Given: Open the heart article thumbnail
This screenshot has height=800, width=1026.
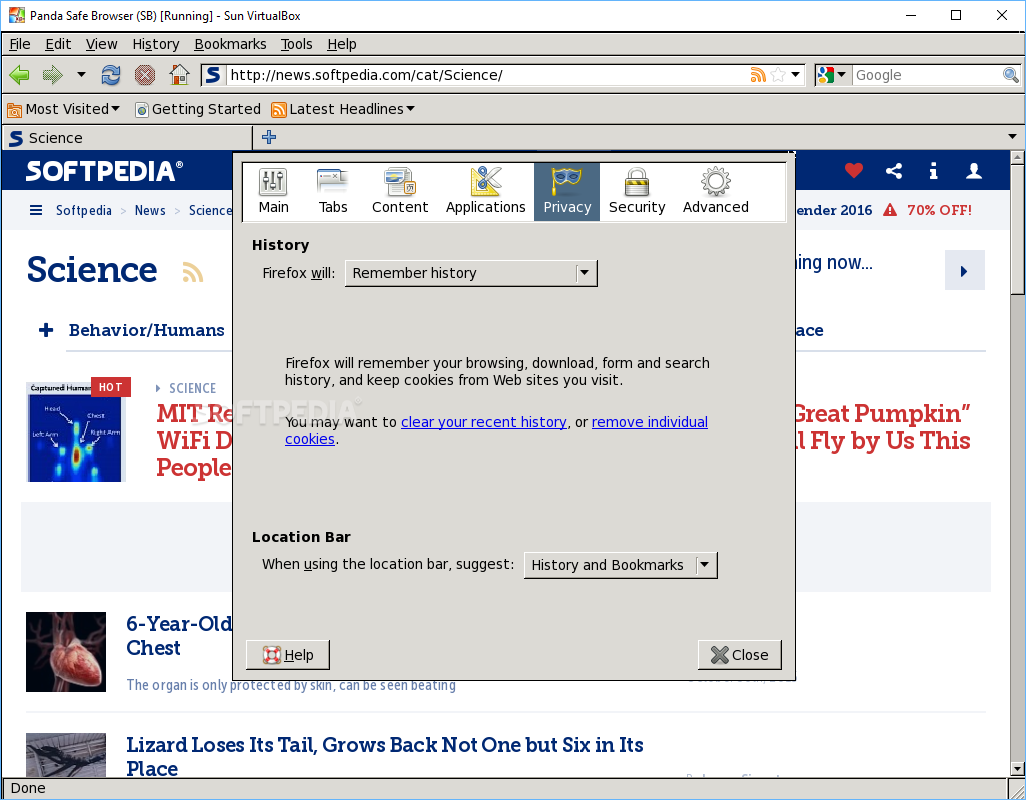Looking at the screenshot, I should tap(65, 652).
